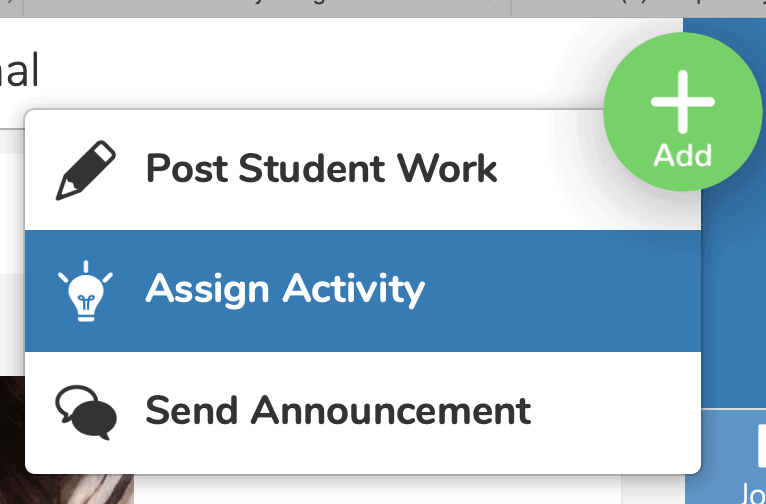This screenshot has height=504, width=766.
Task: Click the pencil icon for Post Student Work
Action: (x=86, y=170)
